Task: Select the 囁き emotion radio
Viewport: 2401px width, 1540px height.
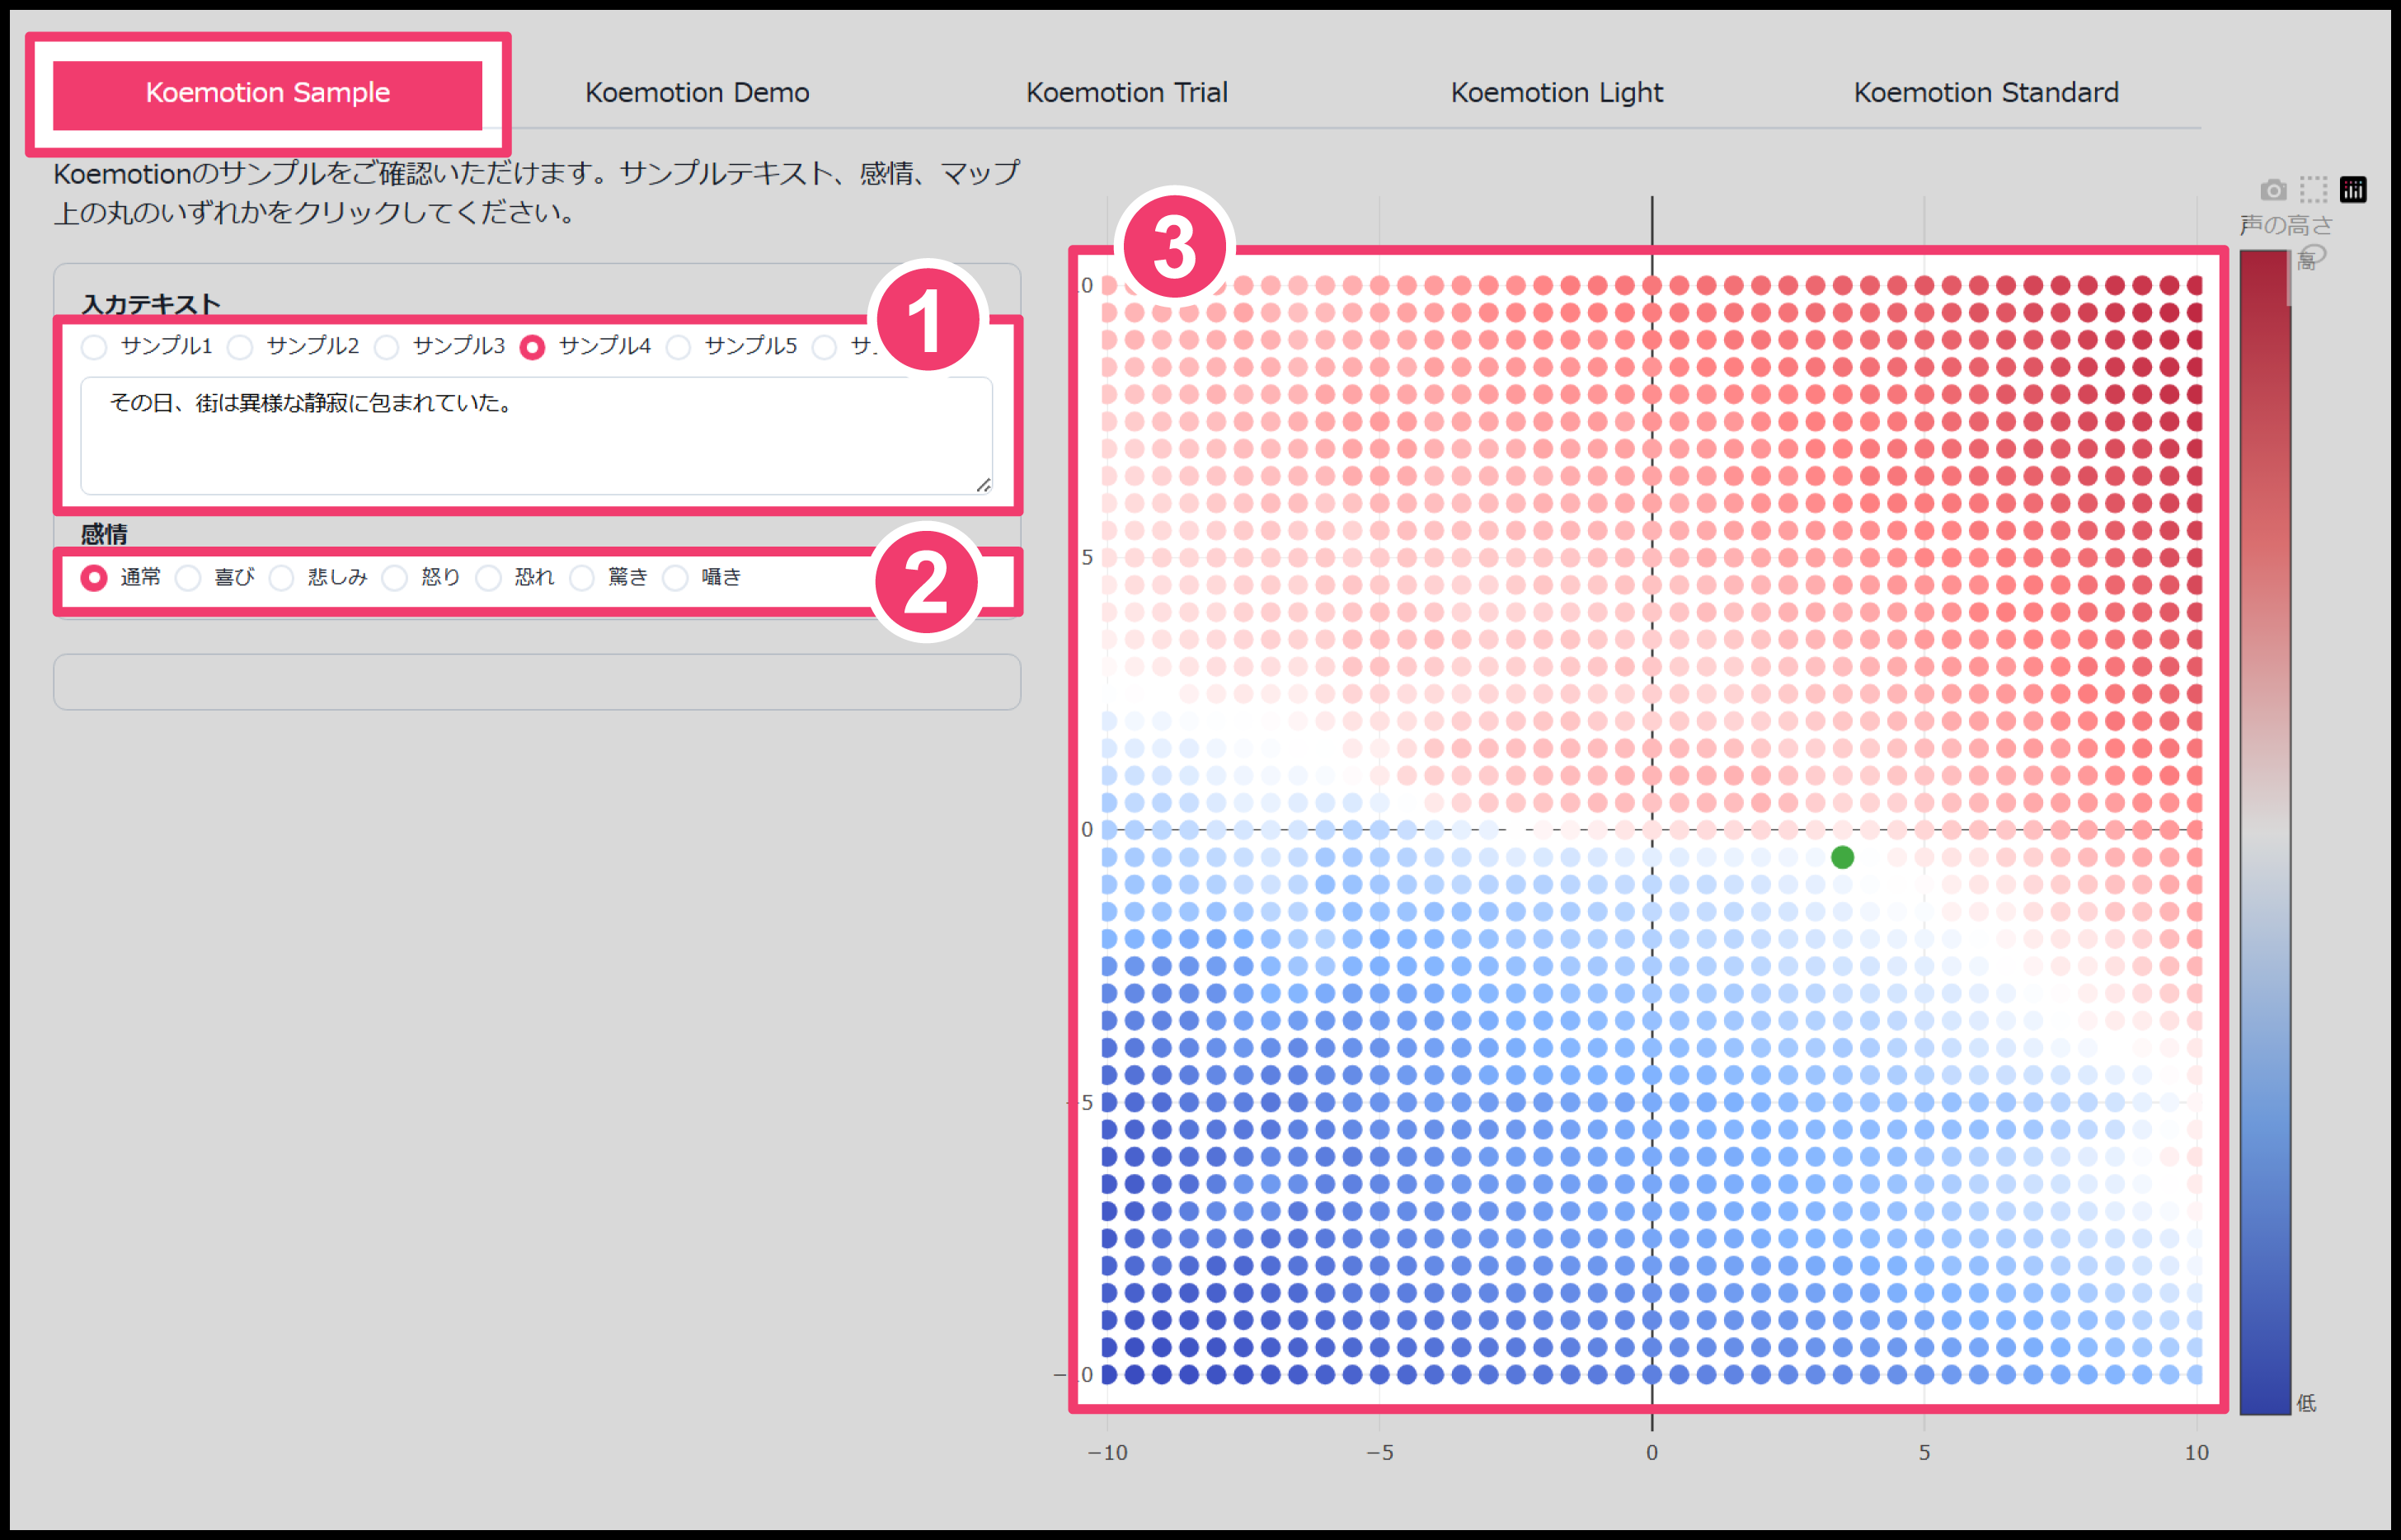Action: tap(676, 578)
